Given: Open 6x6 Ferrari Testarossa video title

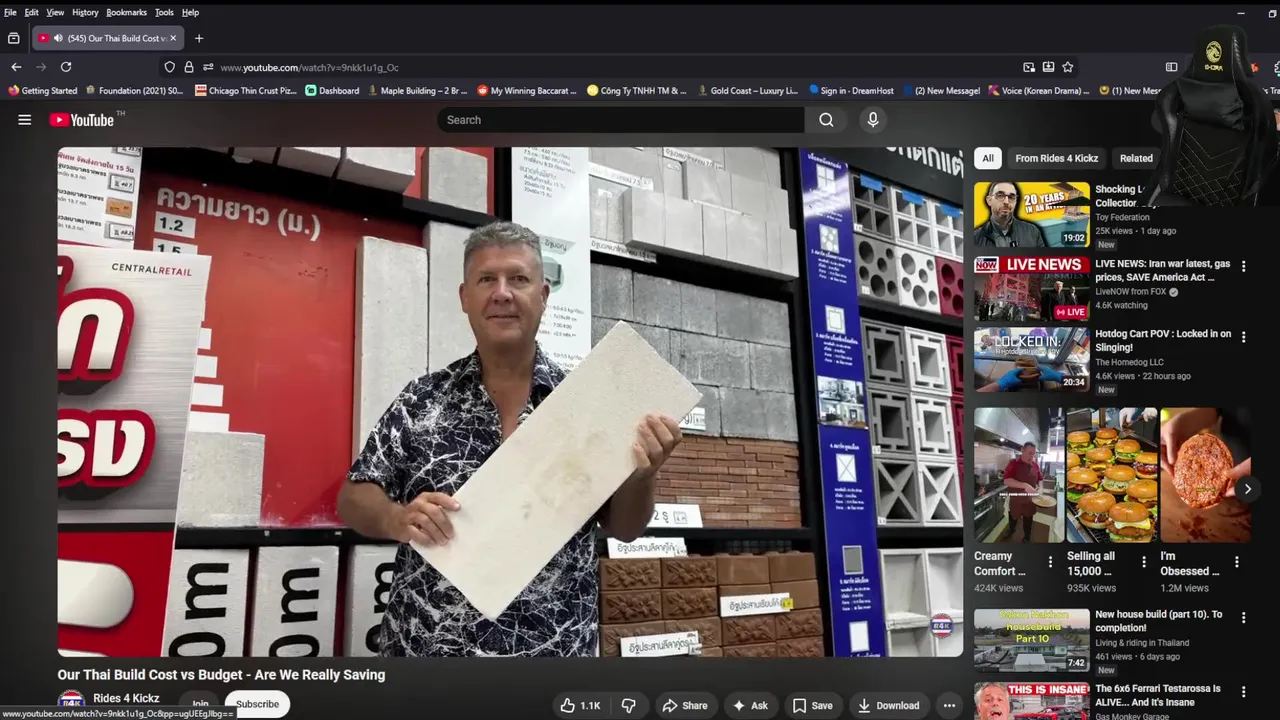Looking at the screenshot, I should [x=1158, y=695].
